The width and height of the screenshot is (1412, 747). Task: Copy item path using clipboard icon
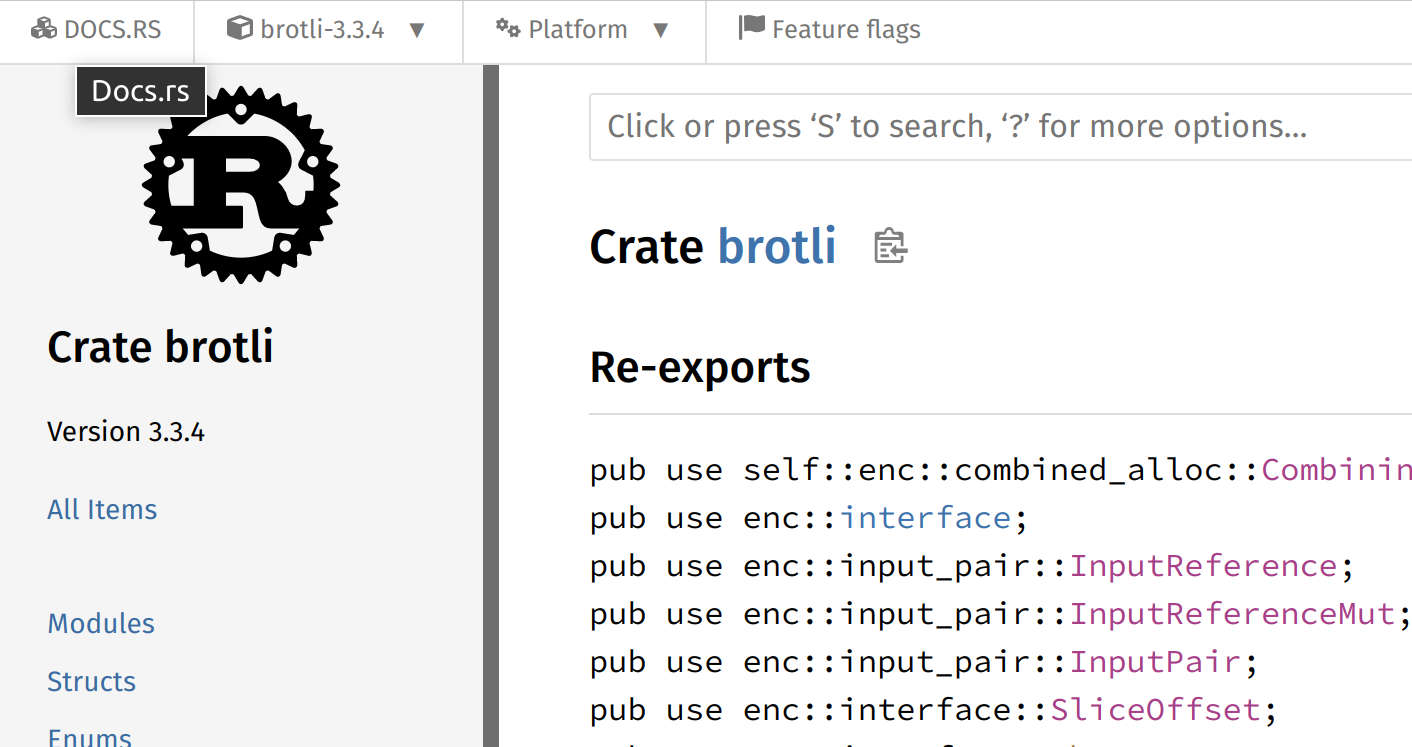(890, 246)
